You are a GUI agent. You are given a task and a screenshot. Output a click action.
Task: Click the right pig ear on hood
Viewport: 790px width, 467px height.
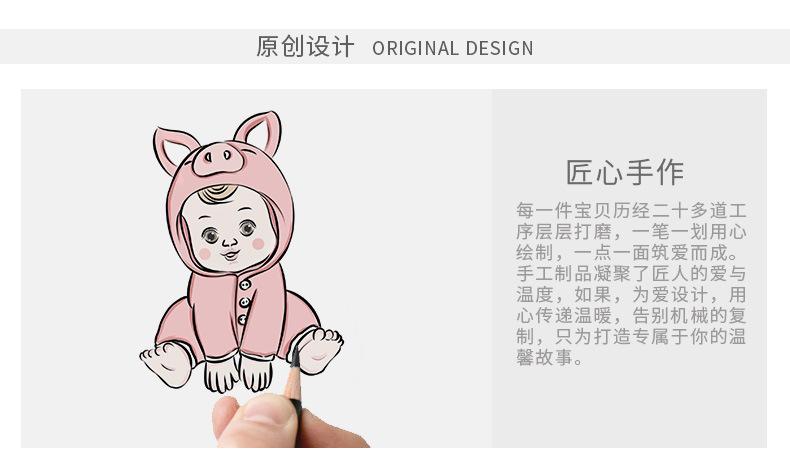tap(259, 133)
